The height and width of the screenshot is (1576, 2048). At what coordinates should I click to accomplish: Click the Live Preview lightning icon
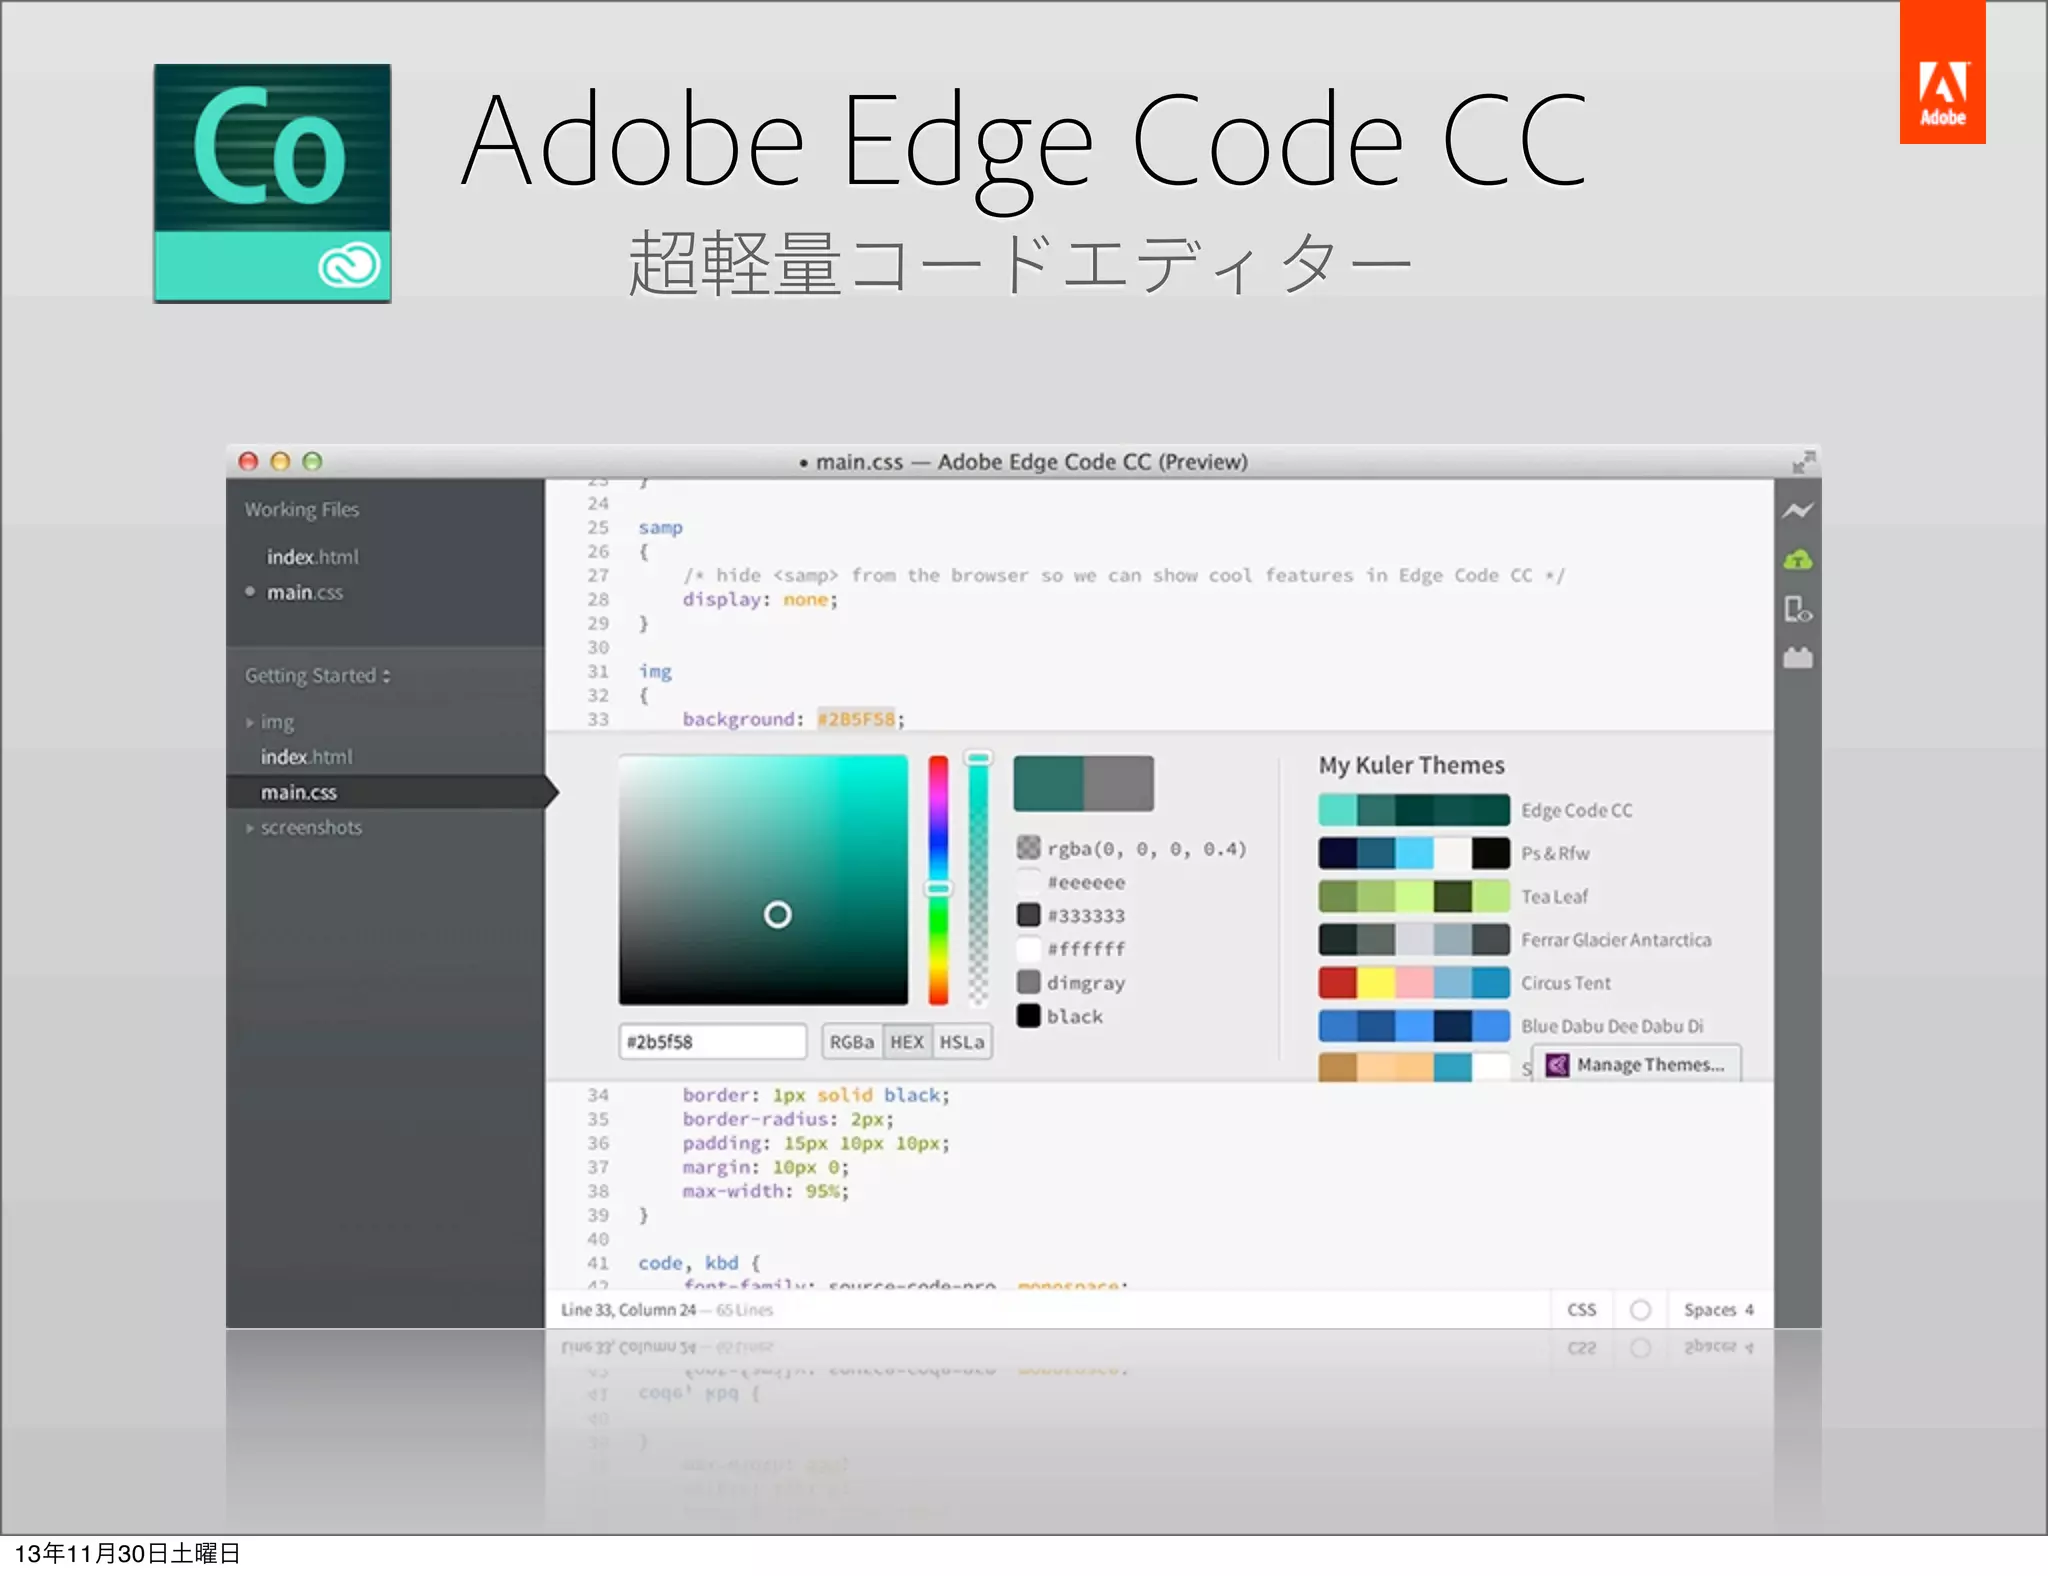pyautogui.click(x=1797, y=511)
